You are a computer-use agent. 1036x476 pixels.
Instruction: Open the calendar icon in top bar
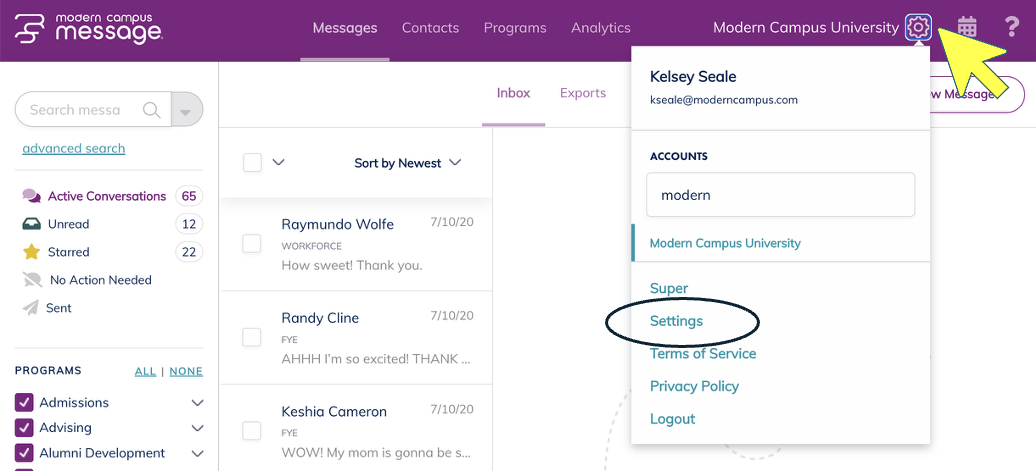click(967, 27)
